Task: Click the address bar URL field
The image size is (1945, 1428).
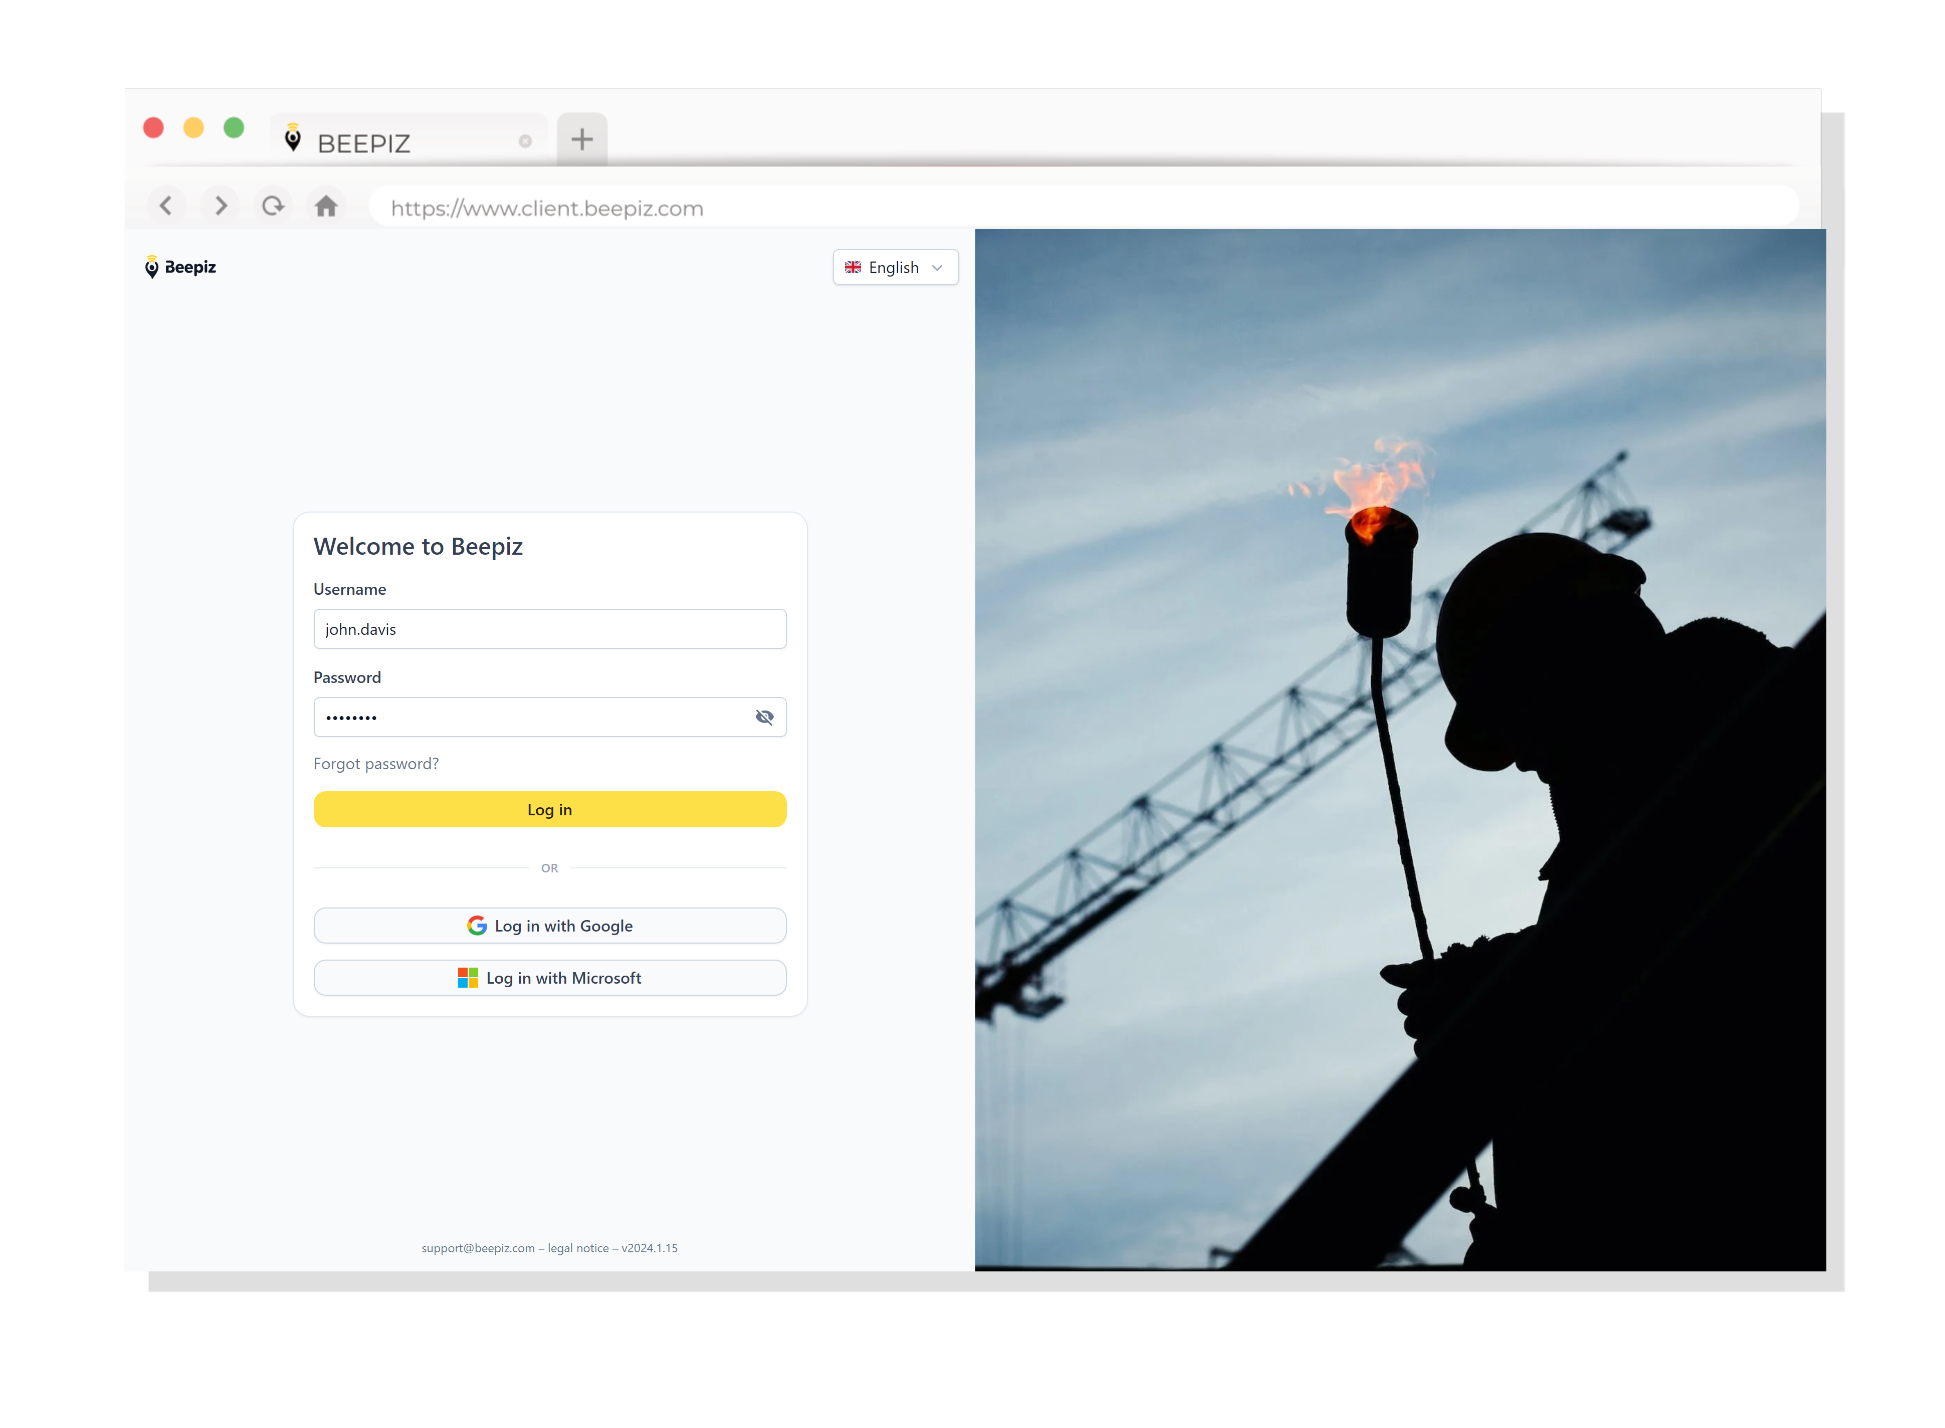Action: tap(1084, 207)
